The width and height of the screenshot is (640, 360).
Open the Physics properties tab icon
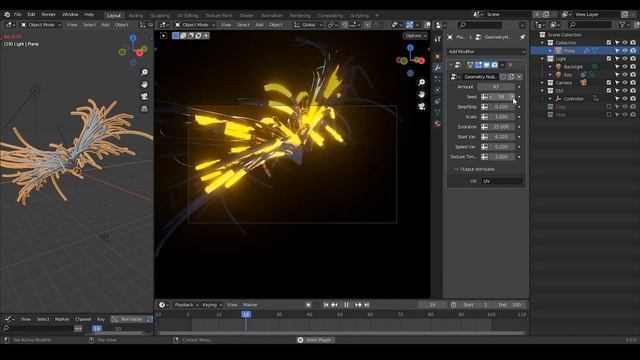(438, 90)
